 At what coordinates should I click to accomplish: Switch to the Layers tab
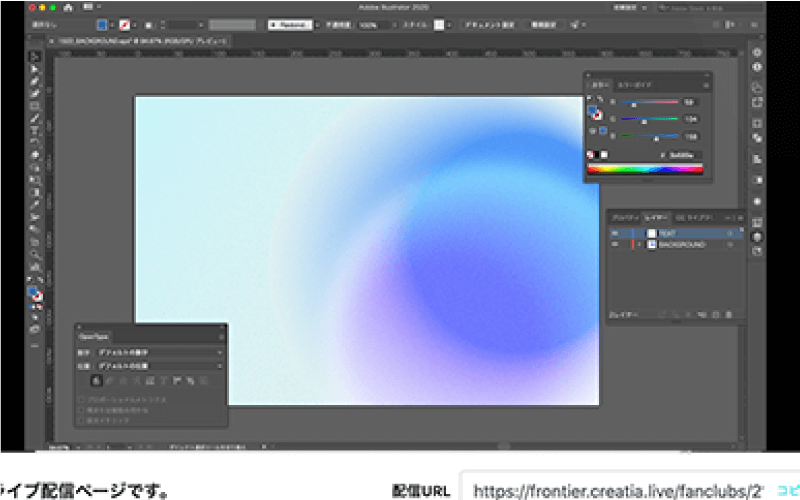coord(657,218)
